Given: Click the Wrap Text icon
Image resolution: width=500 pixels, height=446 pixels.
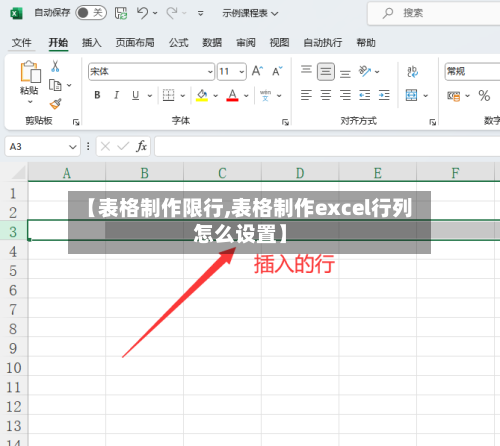Looking at the screenshot, I should 413,71.
